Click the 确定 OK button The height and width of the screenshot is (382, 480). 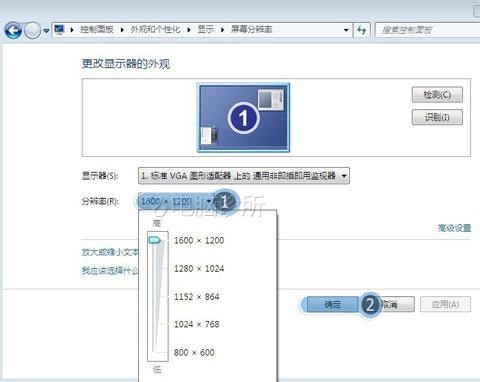click(333, 304)
